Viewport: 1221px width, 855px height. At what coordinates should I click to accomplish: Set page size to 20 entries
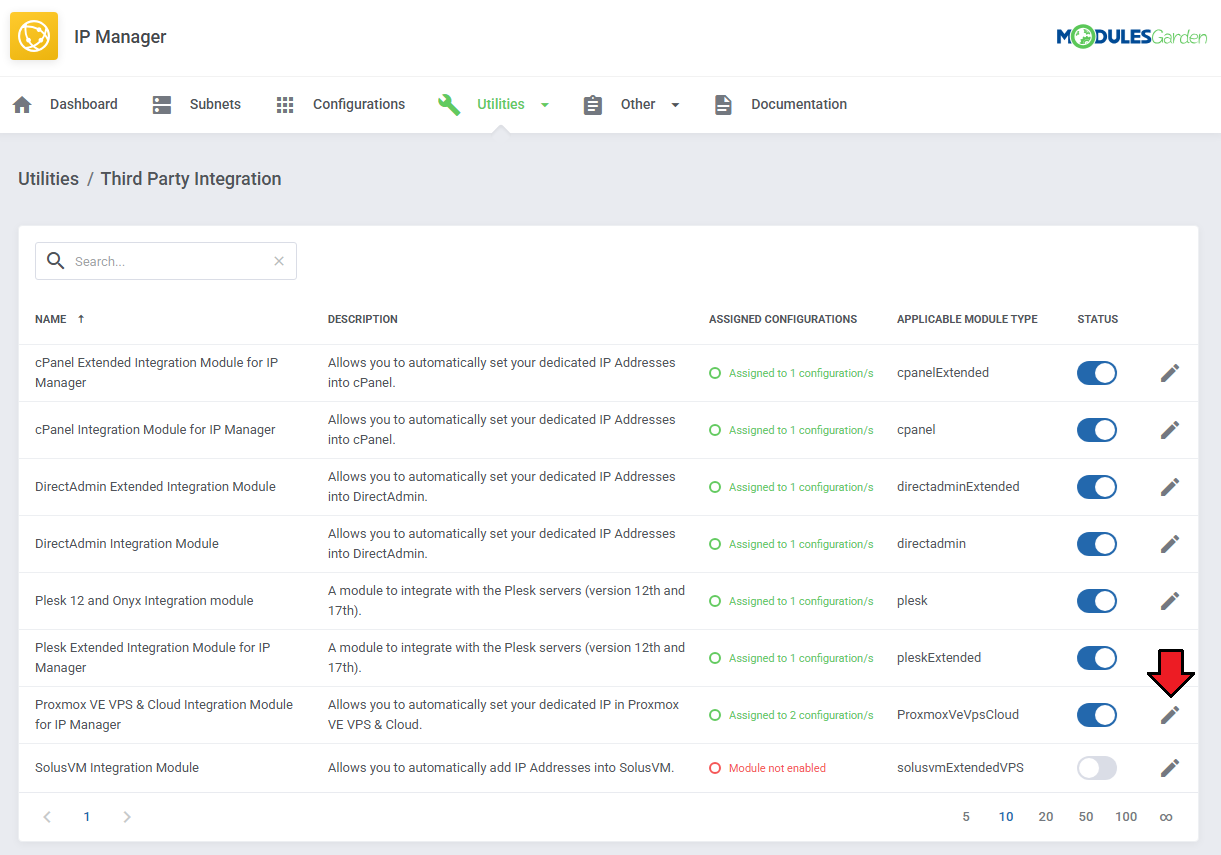[x=1045, y=817]
